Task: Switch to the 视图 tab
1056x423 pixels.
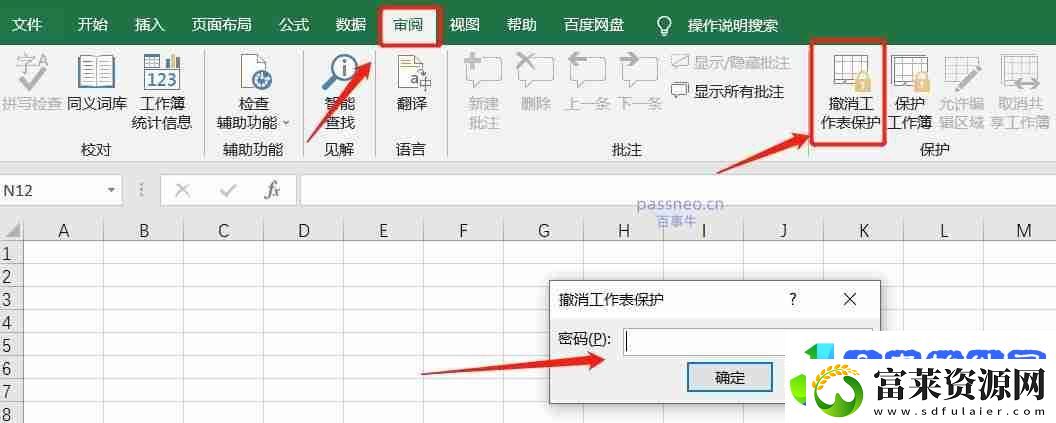Action: (465, 25)
